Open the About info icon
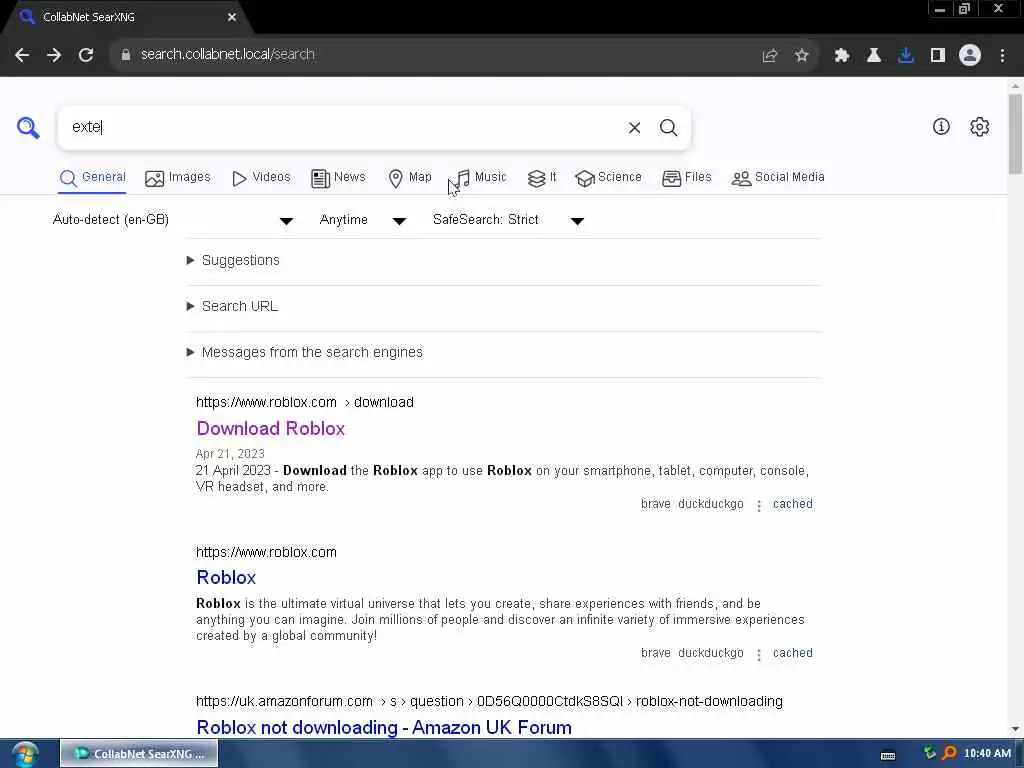Screen dimensions: 1024x768 (940, 127)
